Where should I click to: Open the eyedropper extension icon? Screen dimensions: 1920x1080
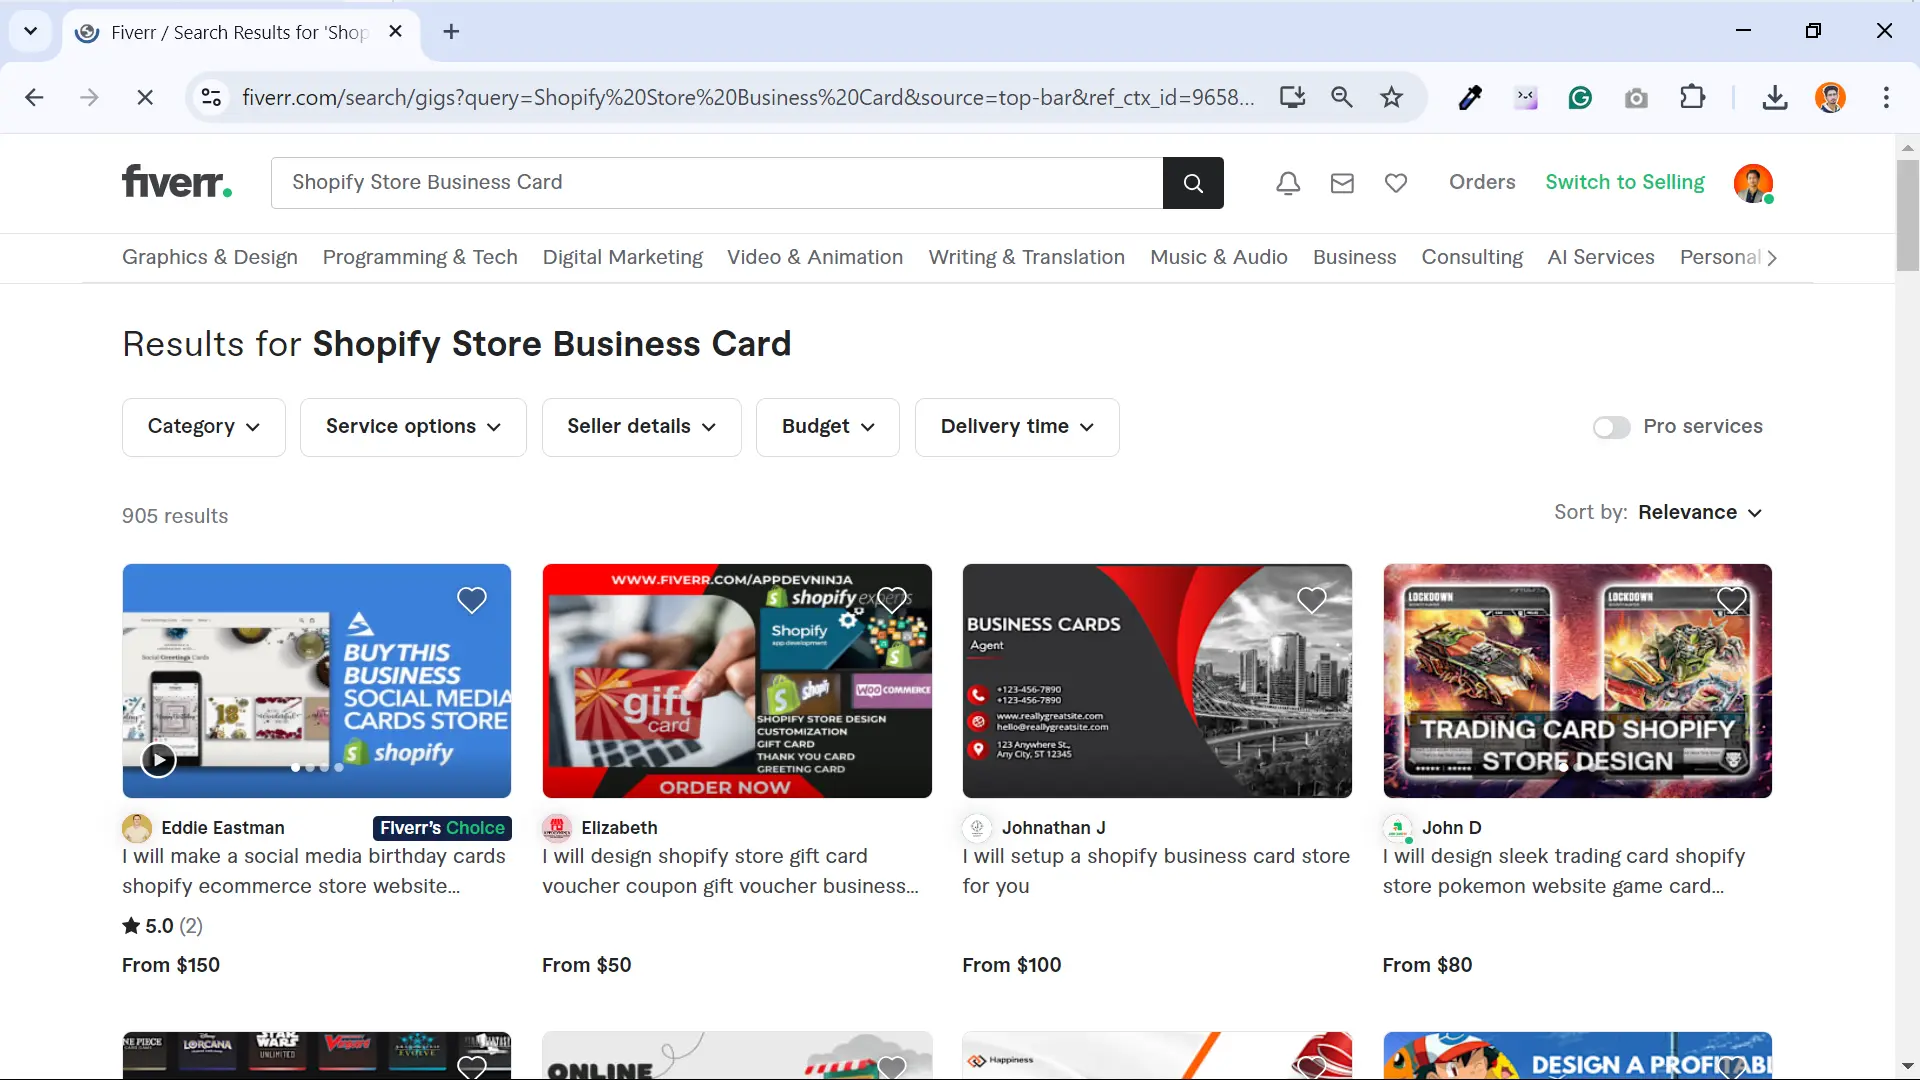point(1470,97)
